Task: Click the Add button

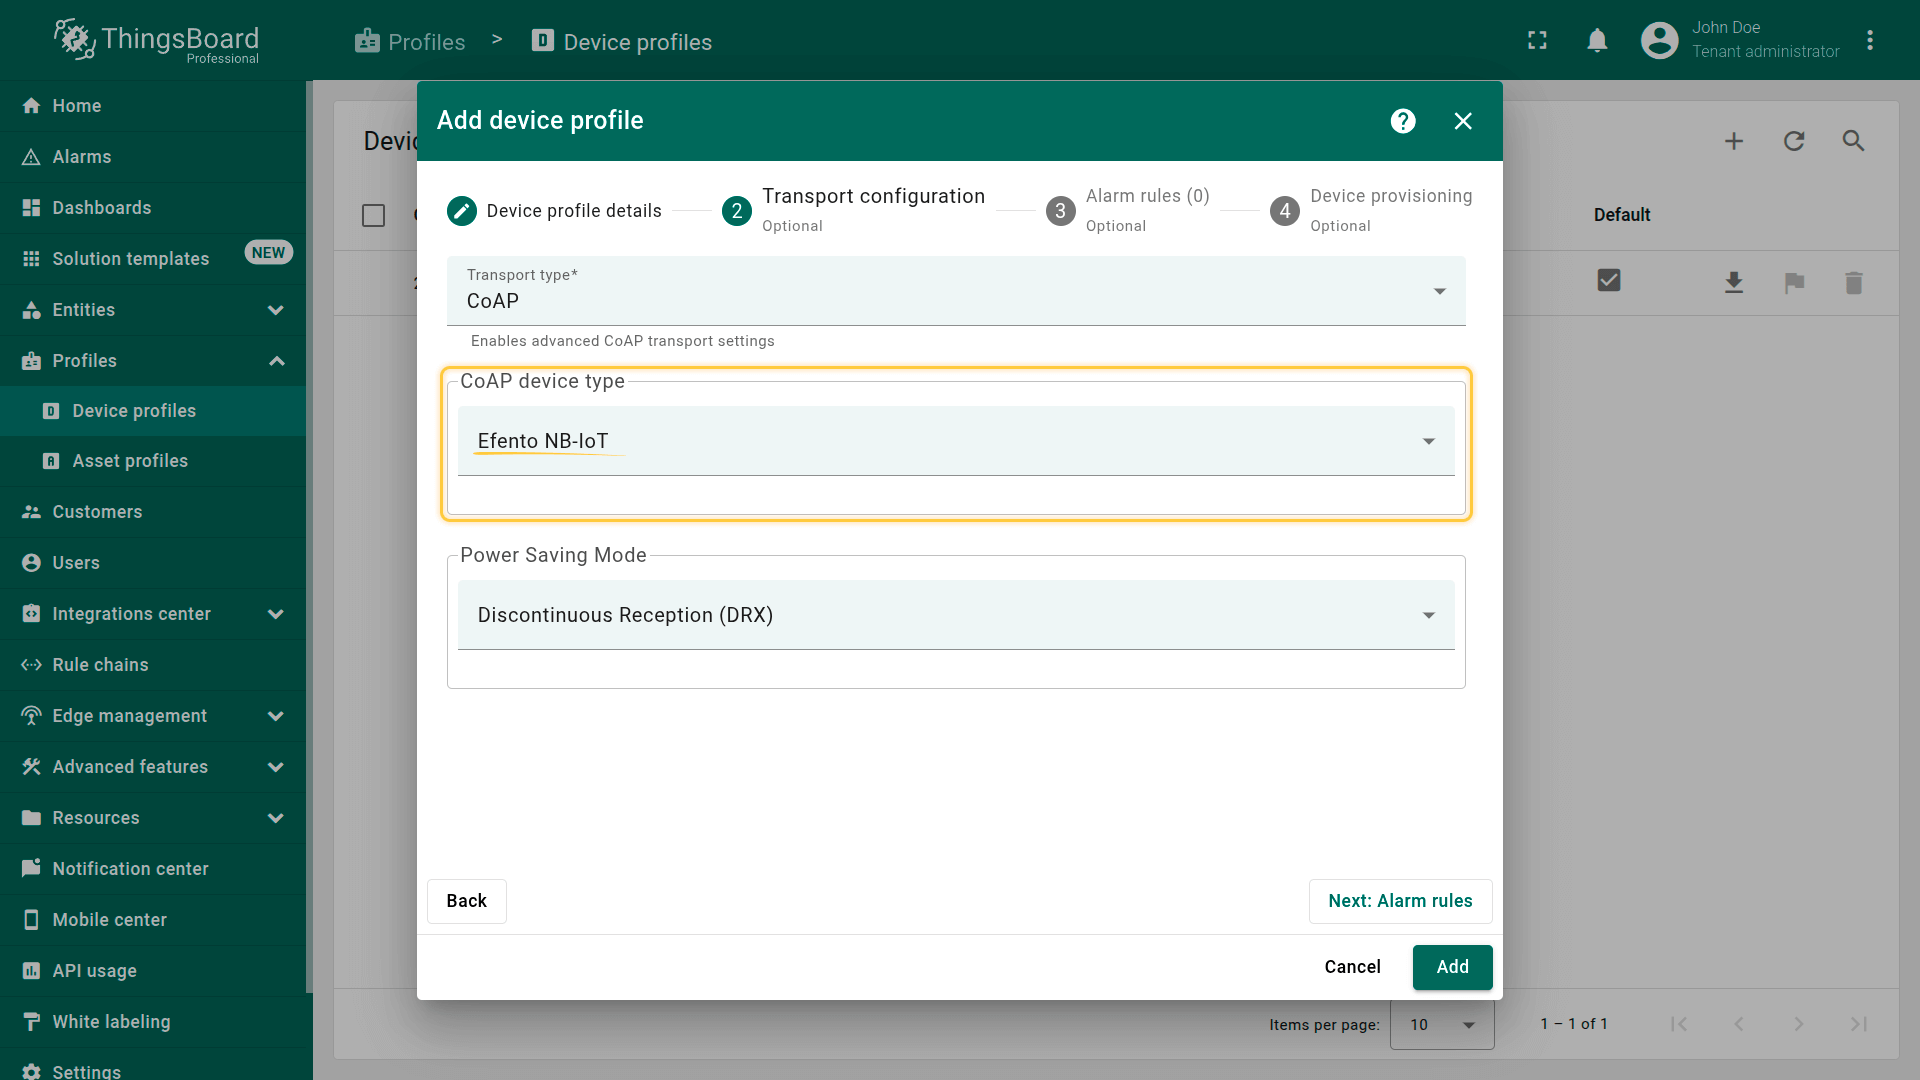Action: (x=1452, y=967)
